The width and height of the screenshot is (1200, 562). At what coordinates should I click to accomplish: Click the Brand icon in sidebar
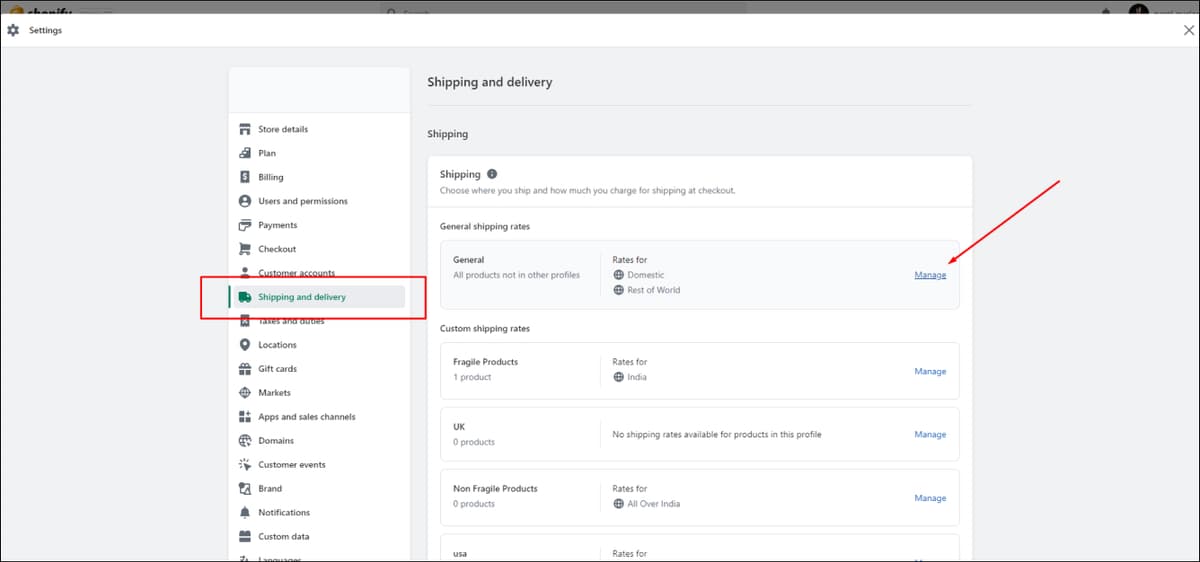point(245,489)
